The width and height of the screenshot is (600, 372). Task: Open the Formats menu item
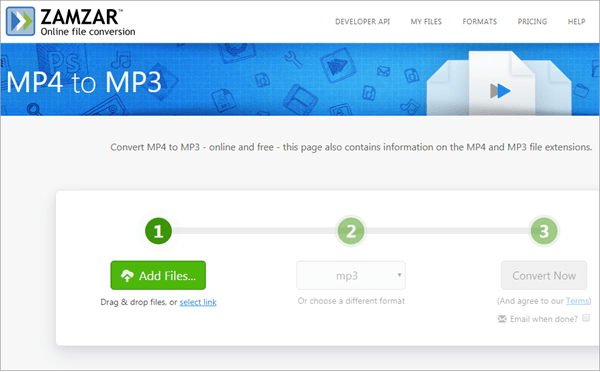point(479,22)
